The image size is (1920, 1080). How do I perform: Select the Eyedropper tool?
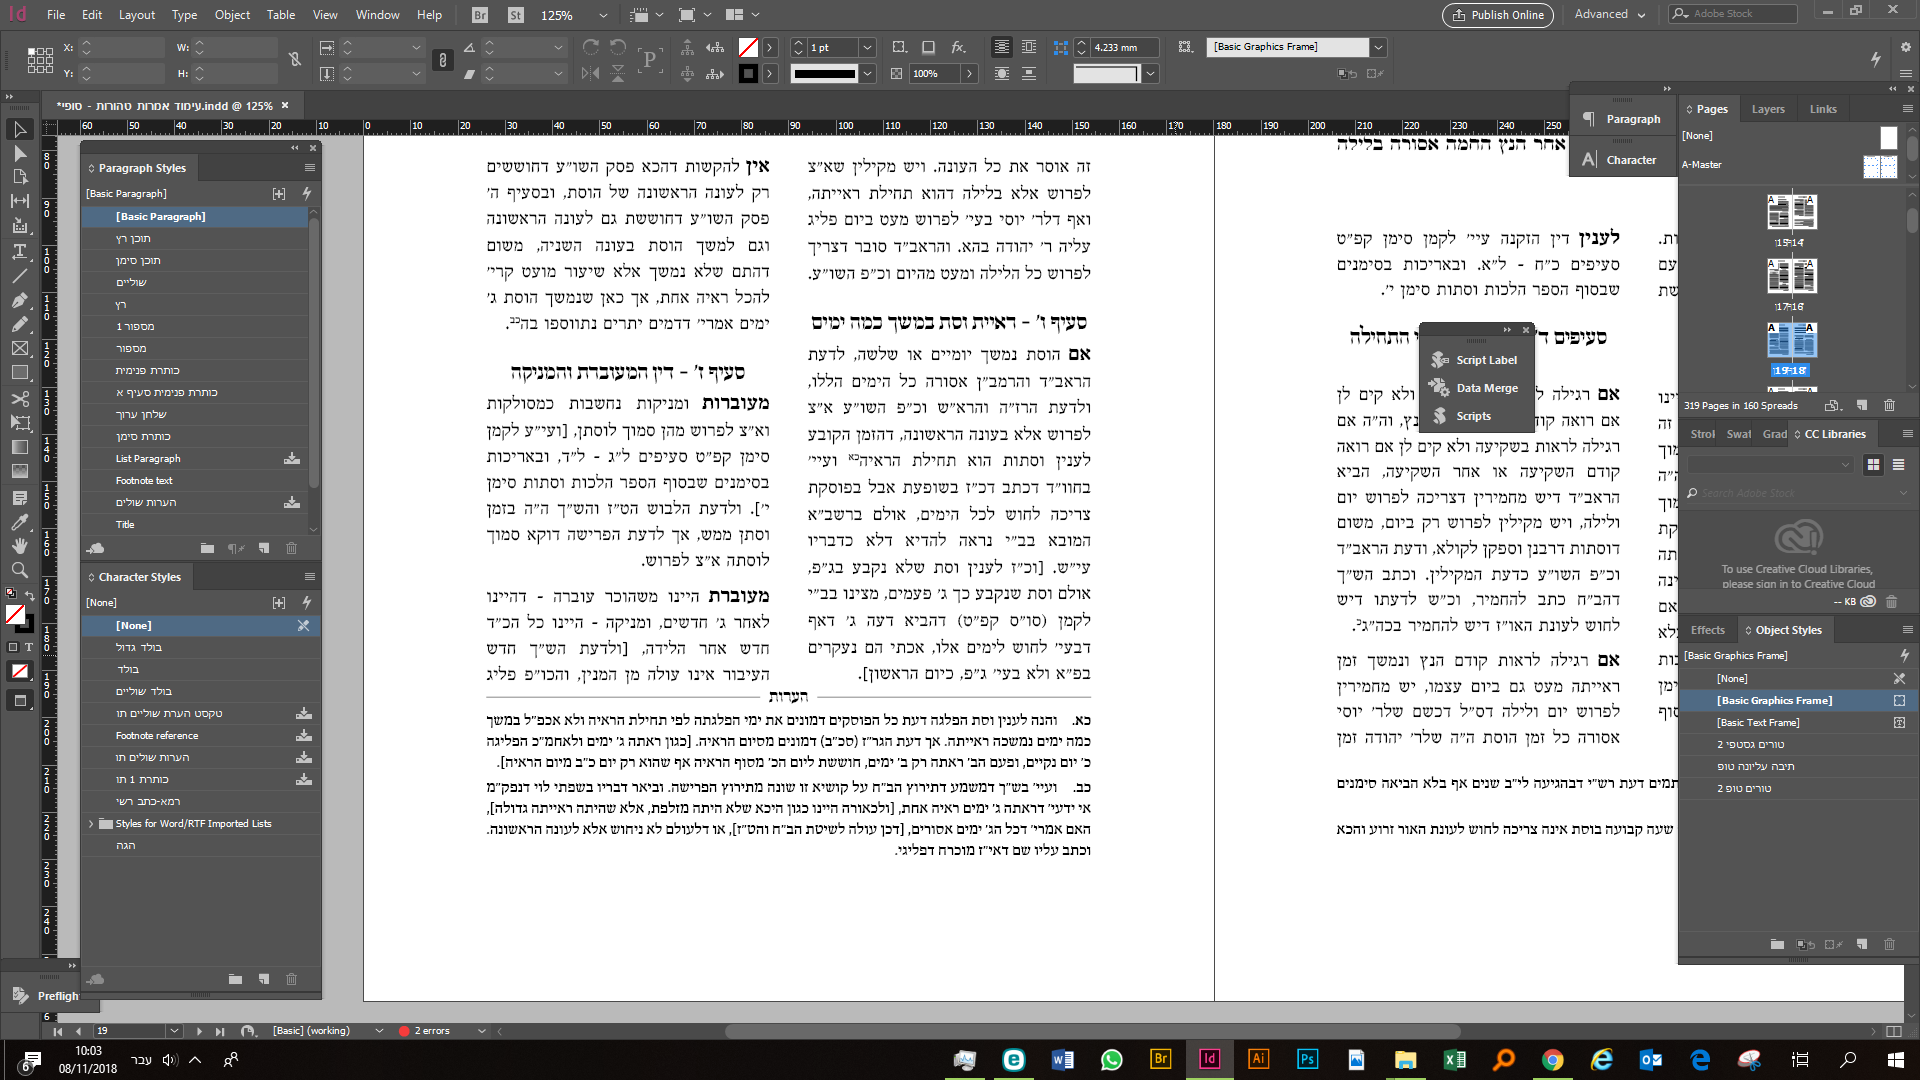tap(19, 521)
